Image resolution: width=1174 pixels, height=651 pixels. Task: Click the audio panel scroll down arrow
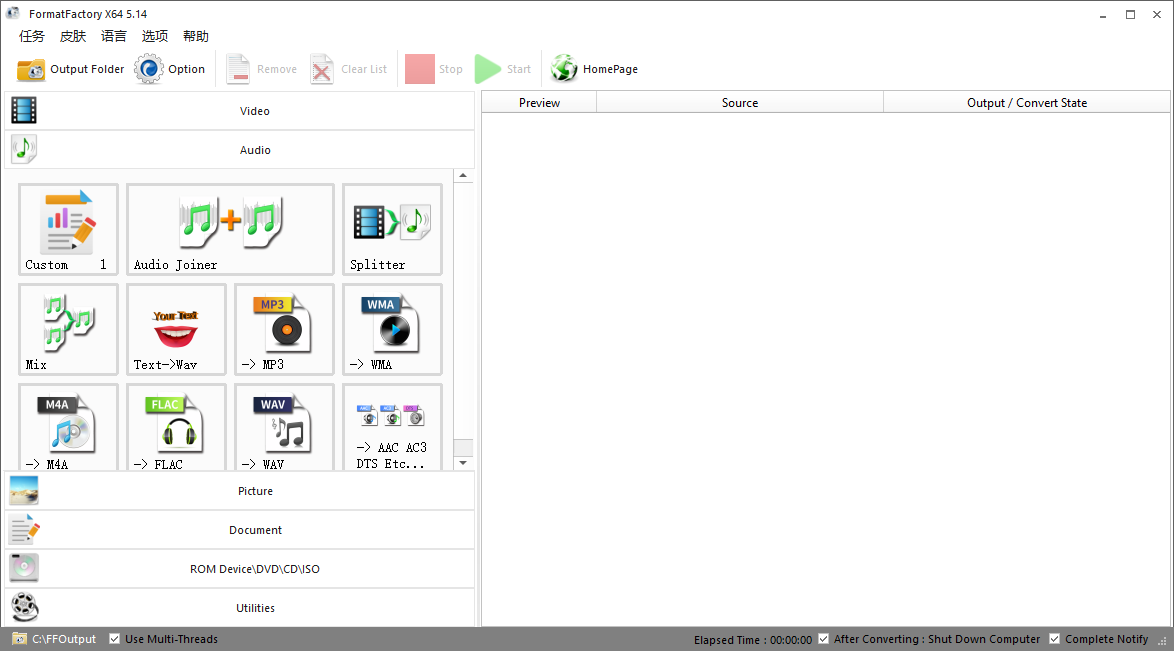coord(463,463)
